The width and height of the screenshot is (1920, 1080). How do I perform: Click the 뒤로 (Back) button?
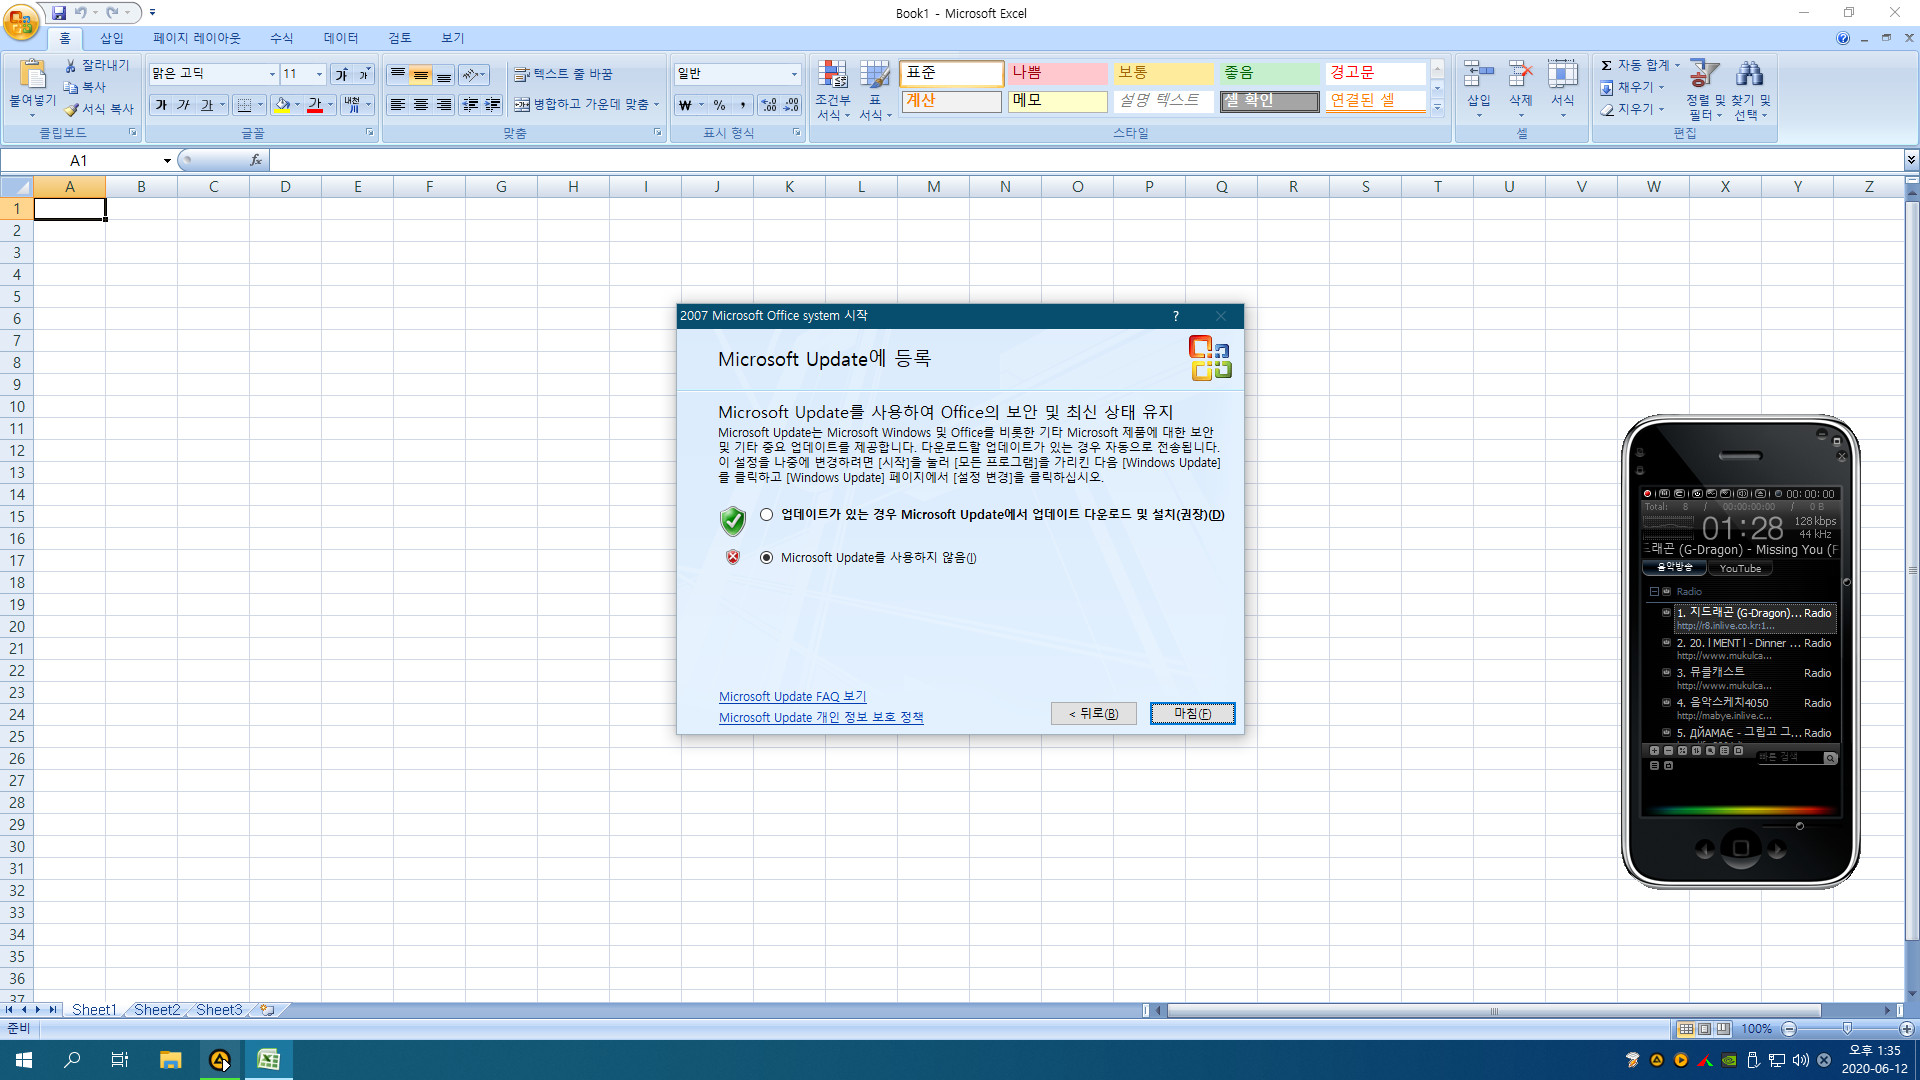coord(1093,714)
